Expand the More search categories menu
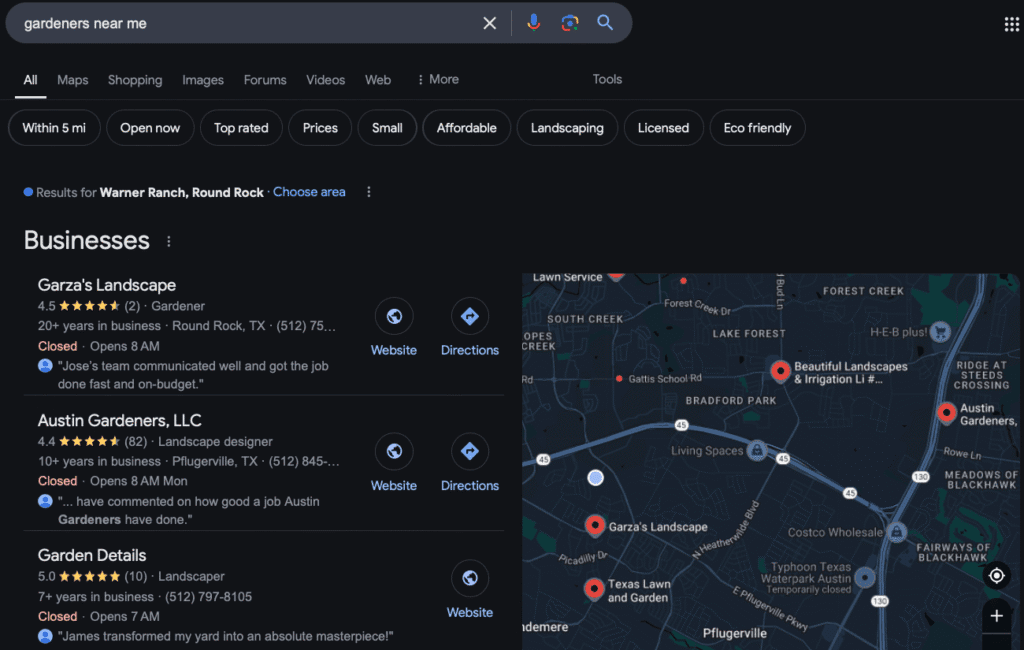This screenshot has width=1024, height=650. tap(437, 80)
